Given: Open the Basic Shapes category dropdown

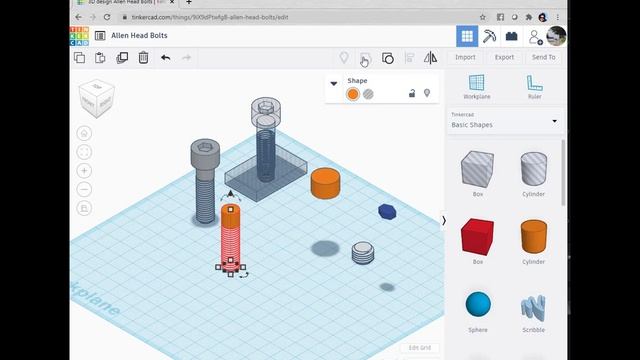Looking at the screenshot, I should point(504,121).
